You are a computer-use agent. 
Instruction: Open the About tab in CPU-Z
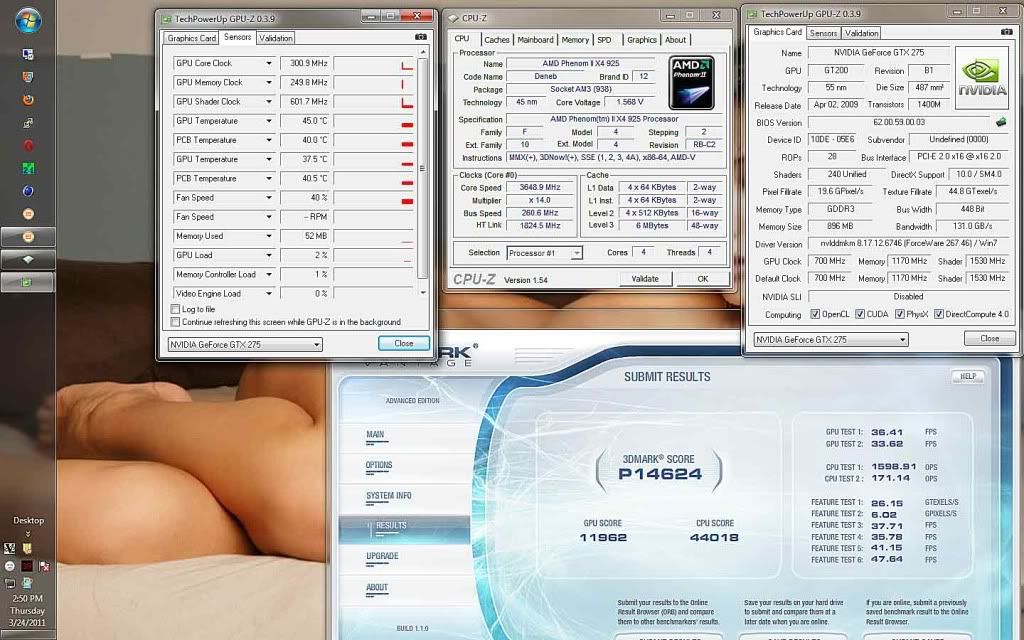click(x=675, y=40)
